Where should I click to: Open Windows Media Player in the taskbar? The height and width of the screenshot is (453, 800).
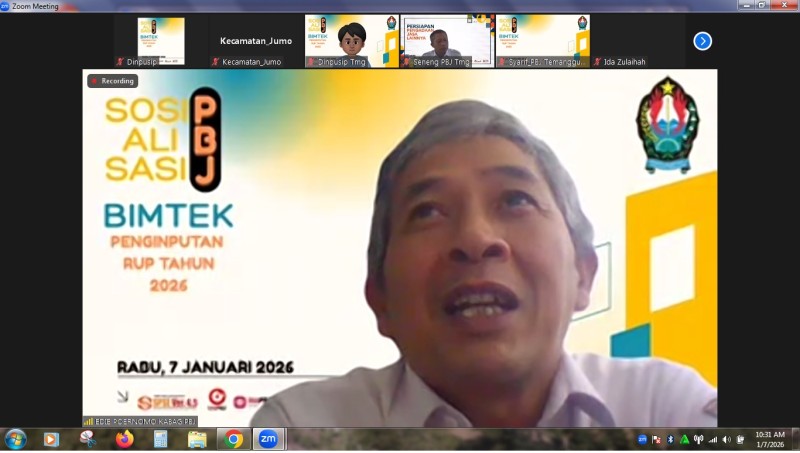tap(51, 439)
